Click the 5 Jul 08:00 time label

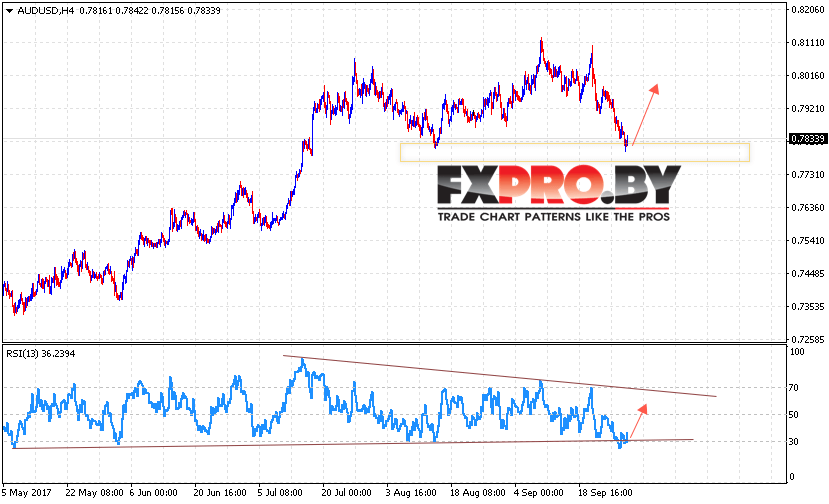pos(280,493)
